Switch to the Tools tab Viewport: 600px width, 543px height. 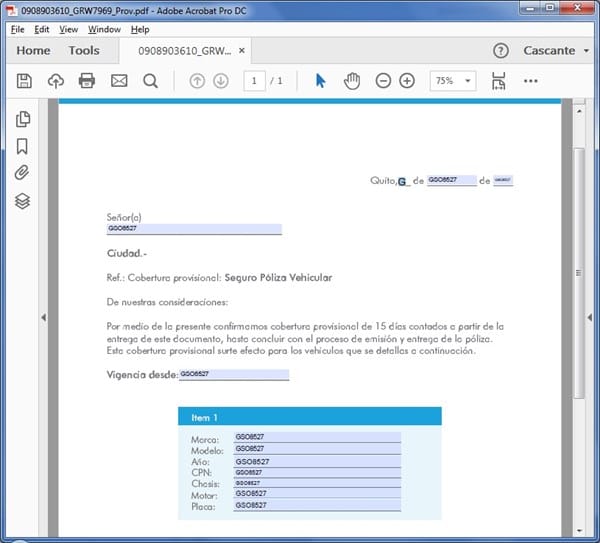coord(84,50)
